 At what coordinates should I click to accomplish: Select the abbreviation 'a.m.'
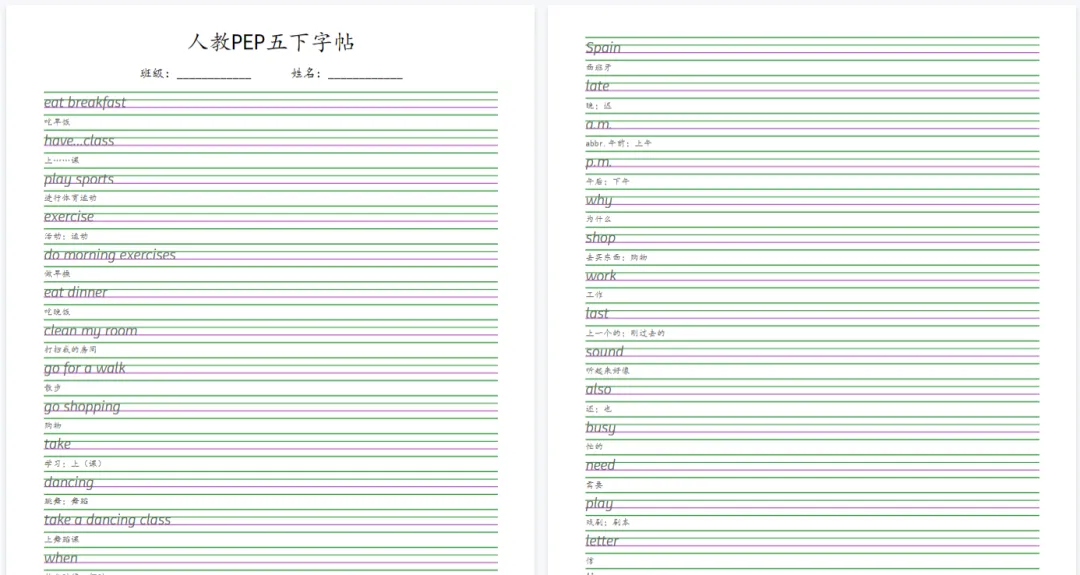pos(598,124)
